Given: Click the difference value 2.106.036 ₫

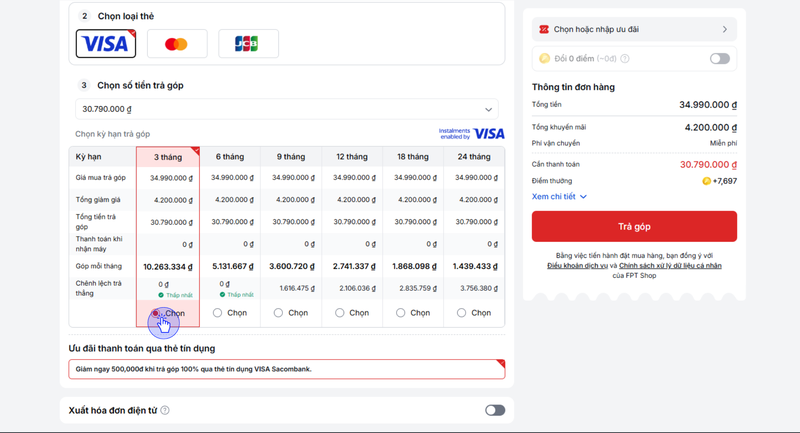Looking at the screenshot, I should tap(358, 288).
